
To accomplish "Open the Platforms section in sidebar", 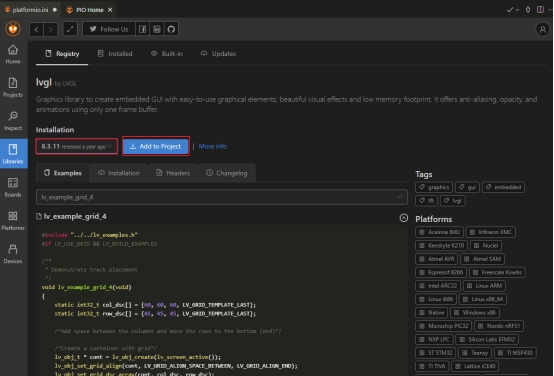I will tap(13, 221).
